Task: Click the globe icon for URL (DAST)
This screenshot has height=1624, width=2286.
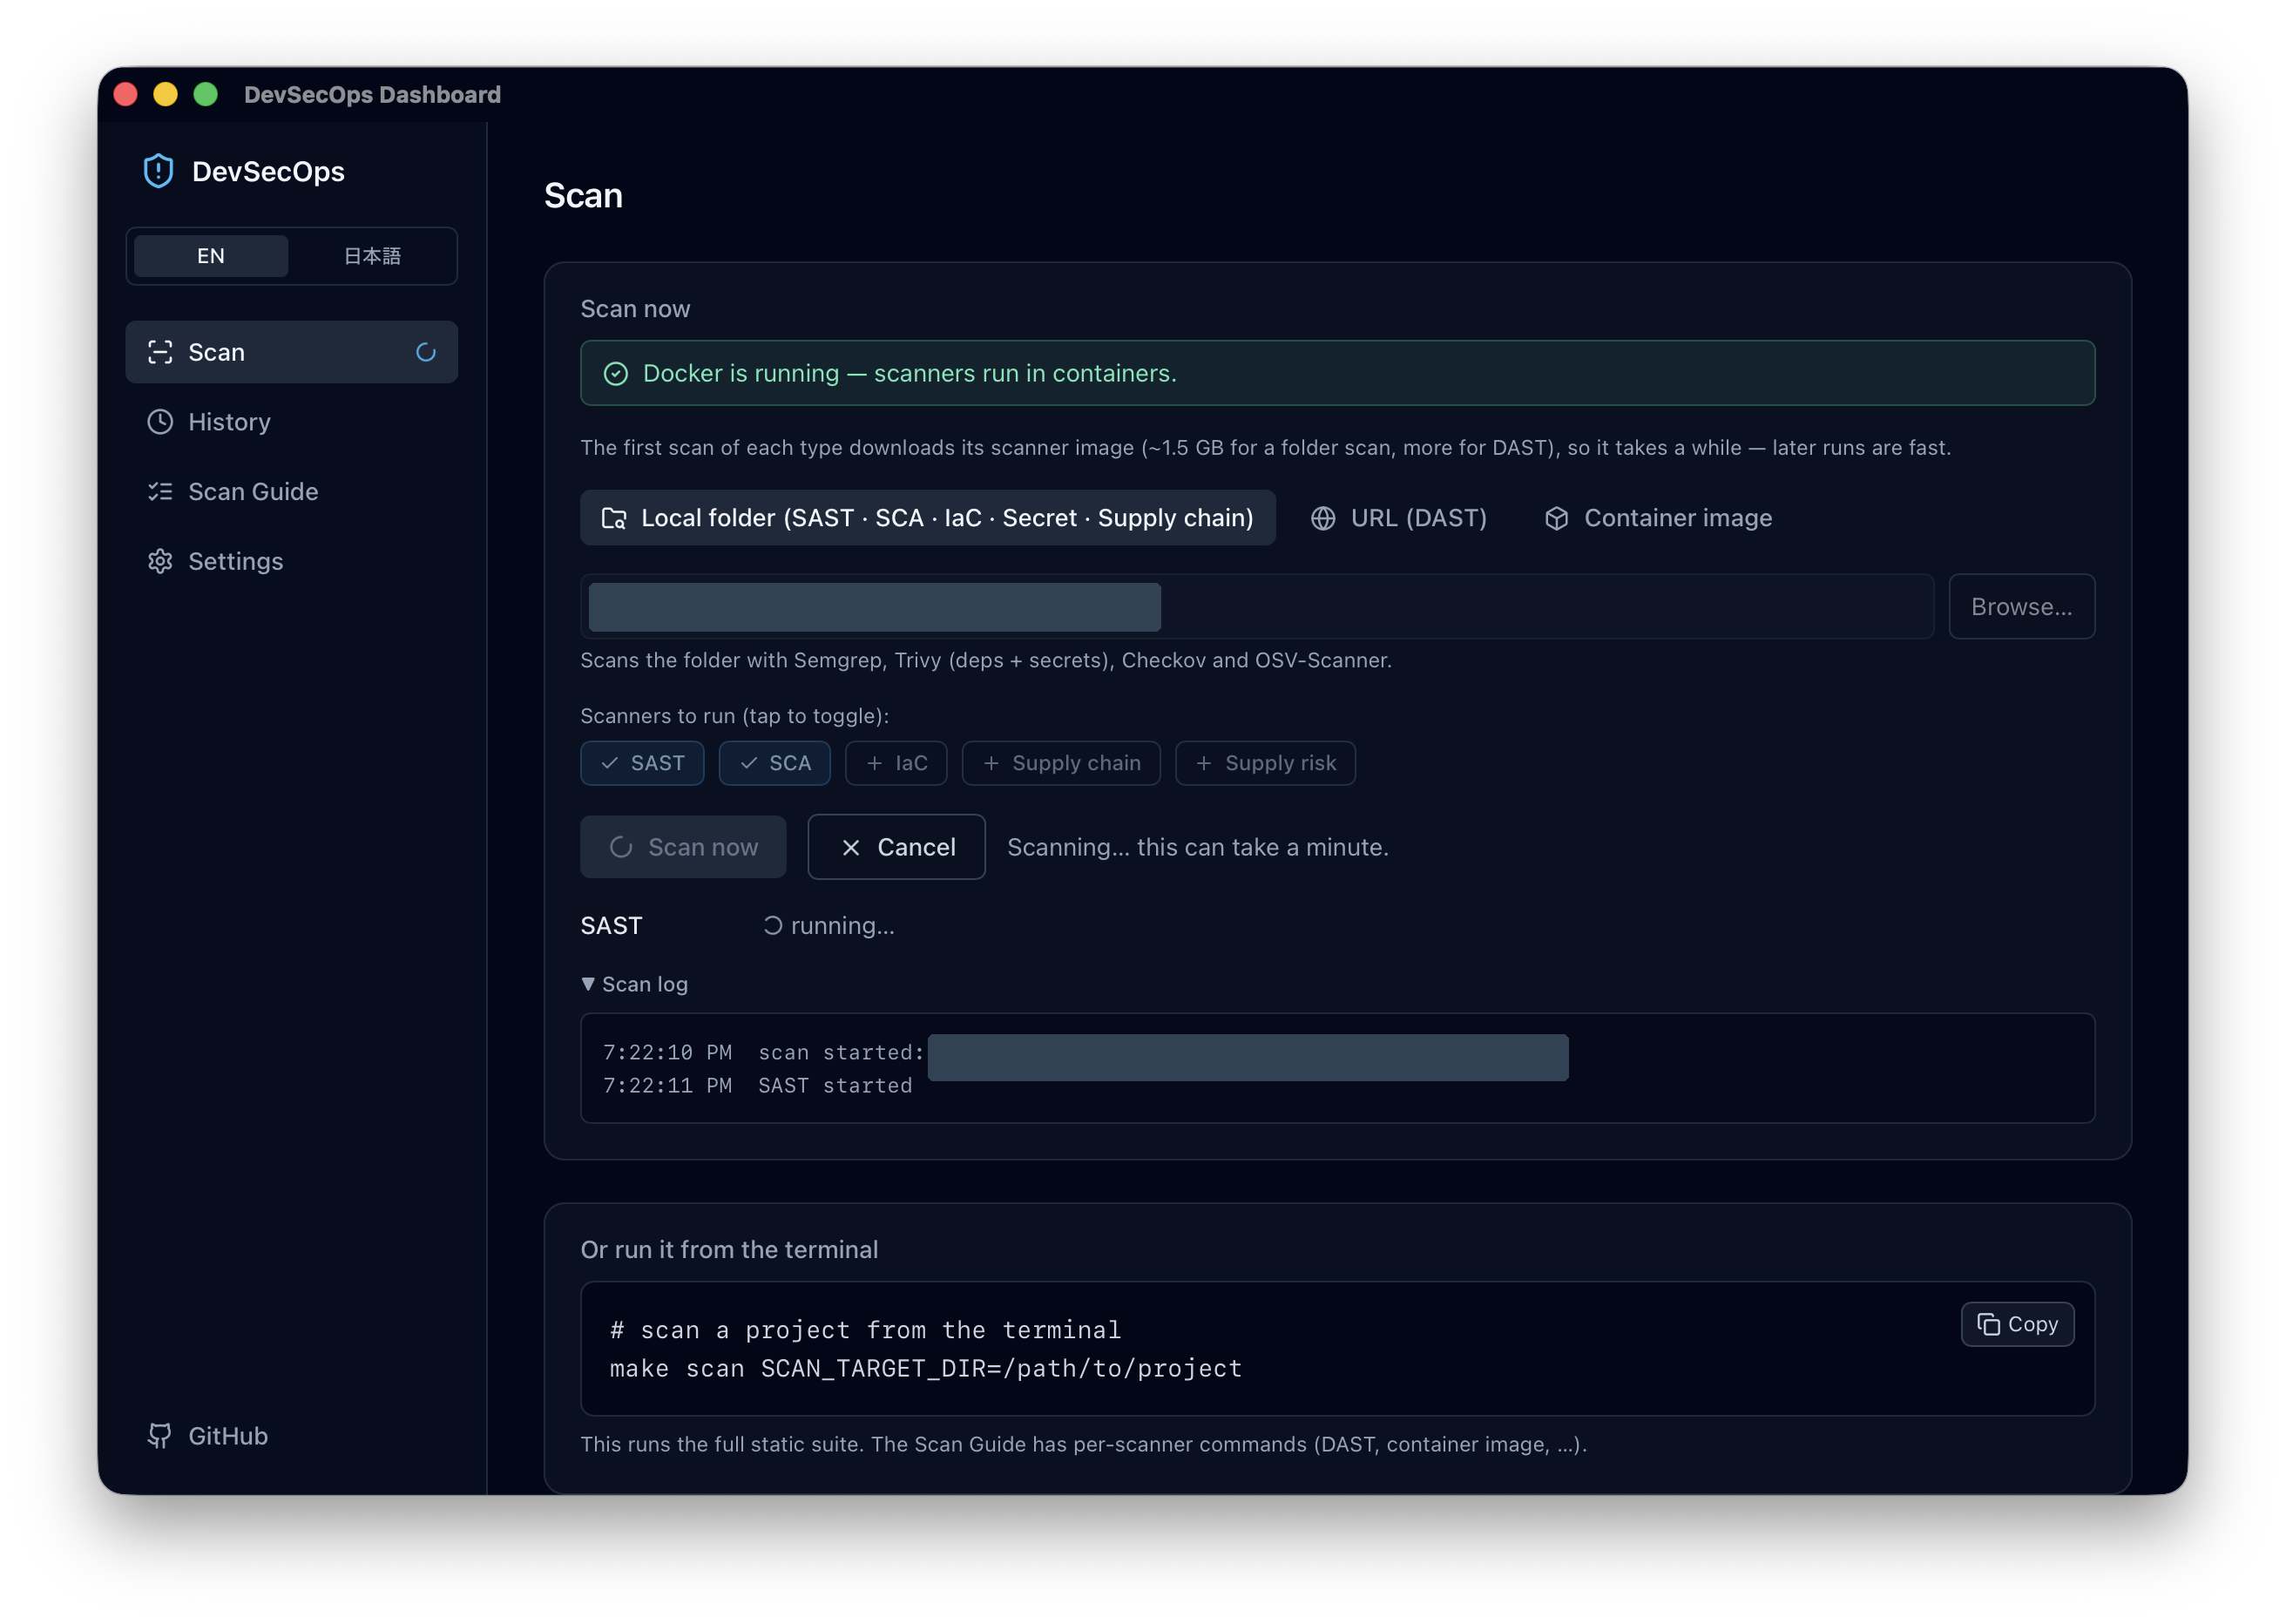Action: click(x=1323, y=518)
